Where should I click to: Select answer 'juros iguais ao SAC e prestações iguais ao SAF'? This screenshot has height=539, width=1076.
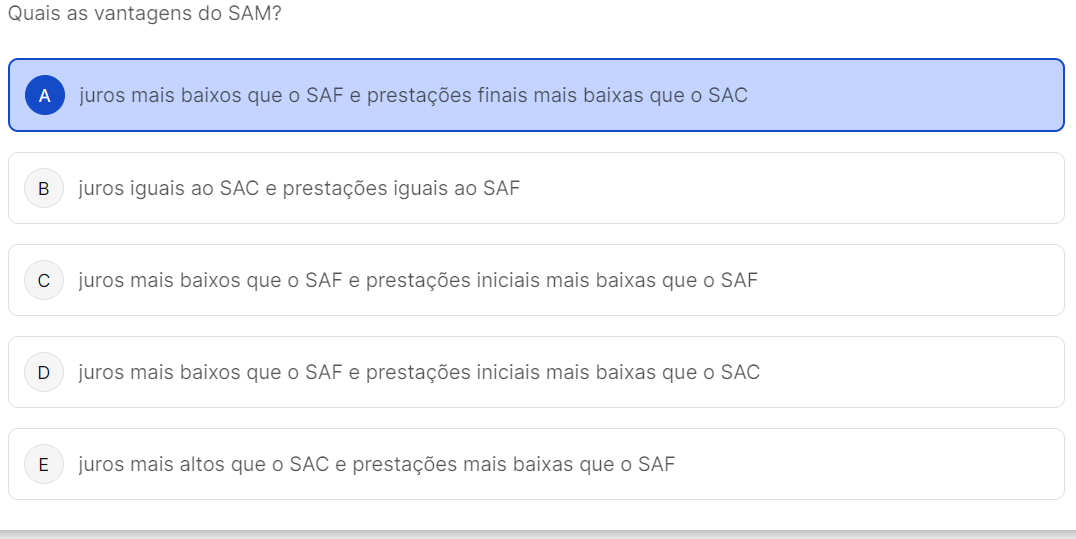pos(299,188)
